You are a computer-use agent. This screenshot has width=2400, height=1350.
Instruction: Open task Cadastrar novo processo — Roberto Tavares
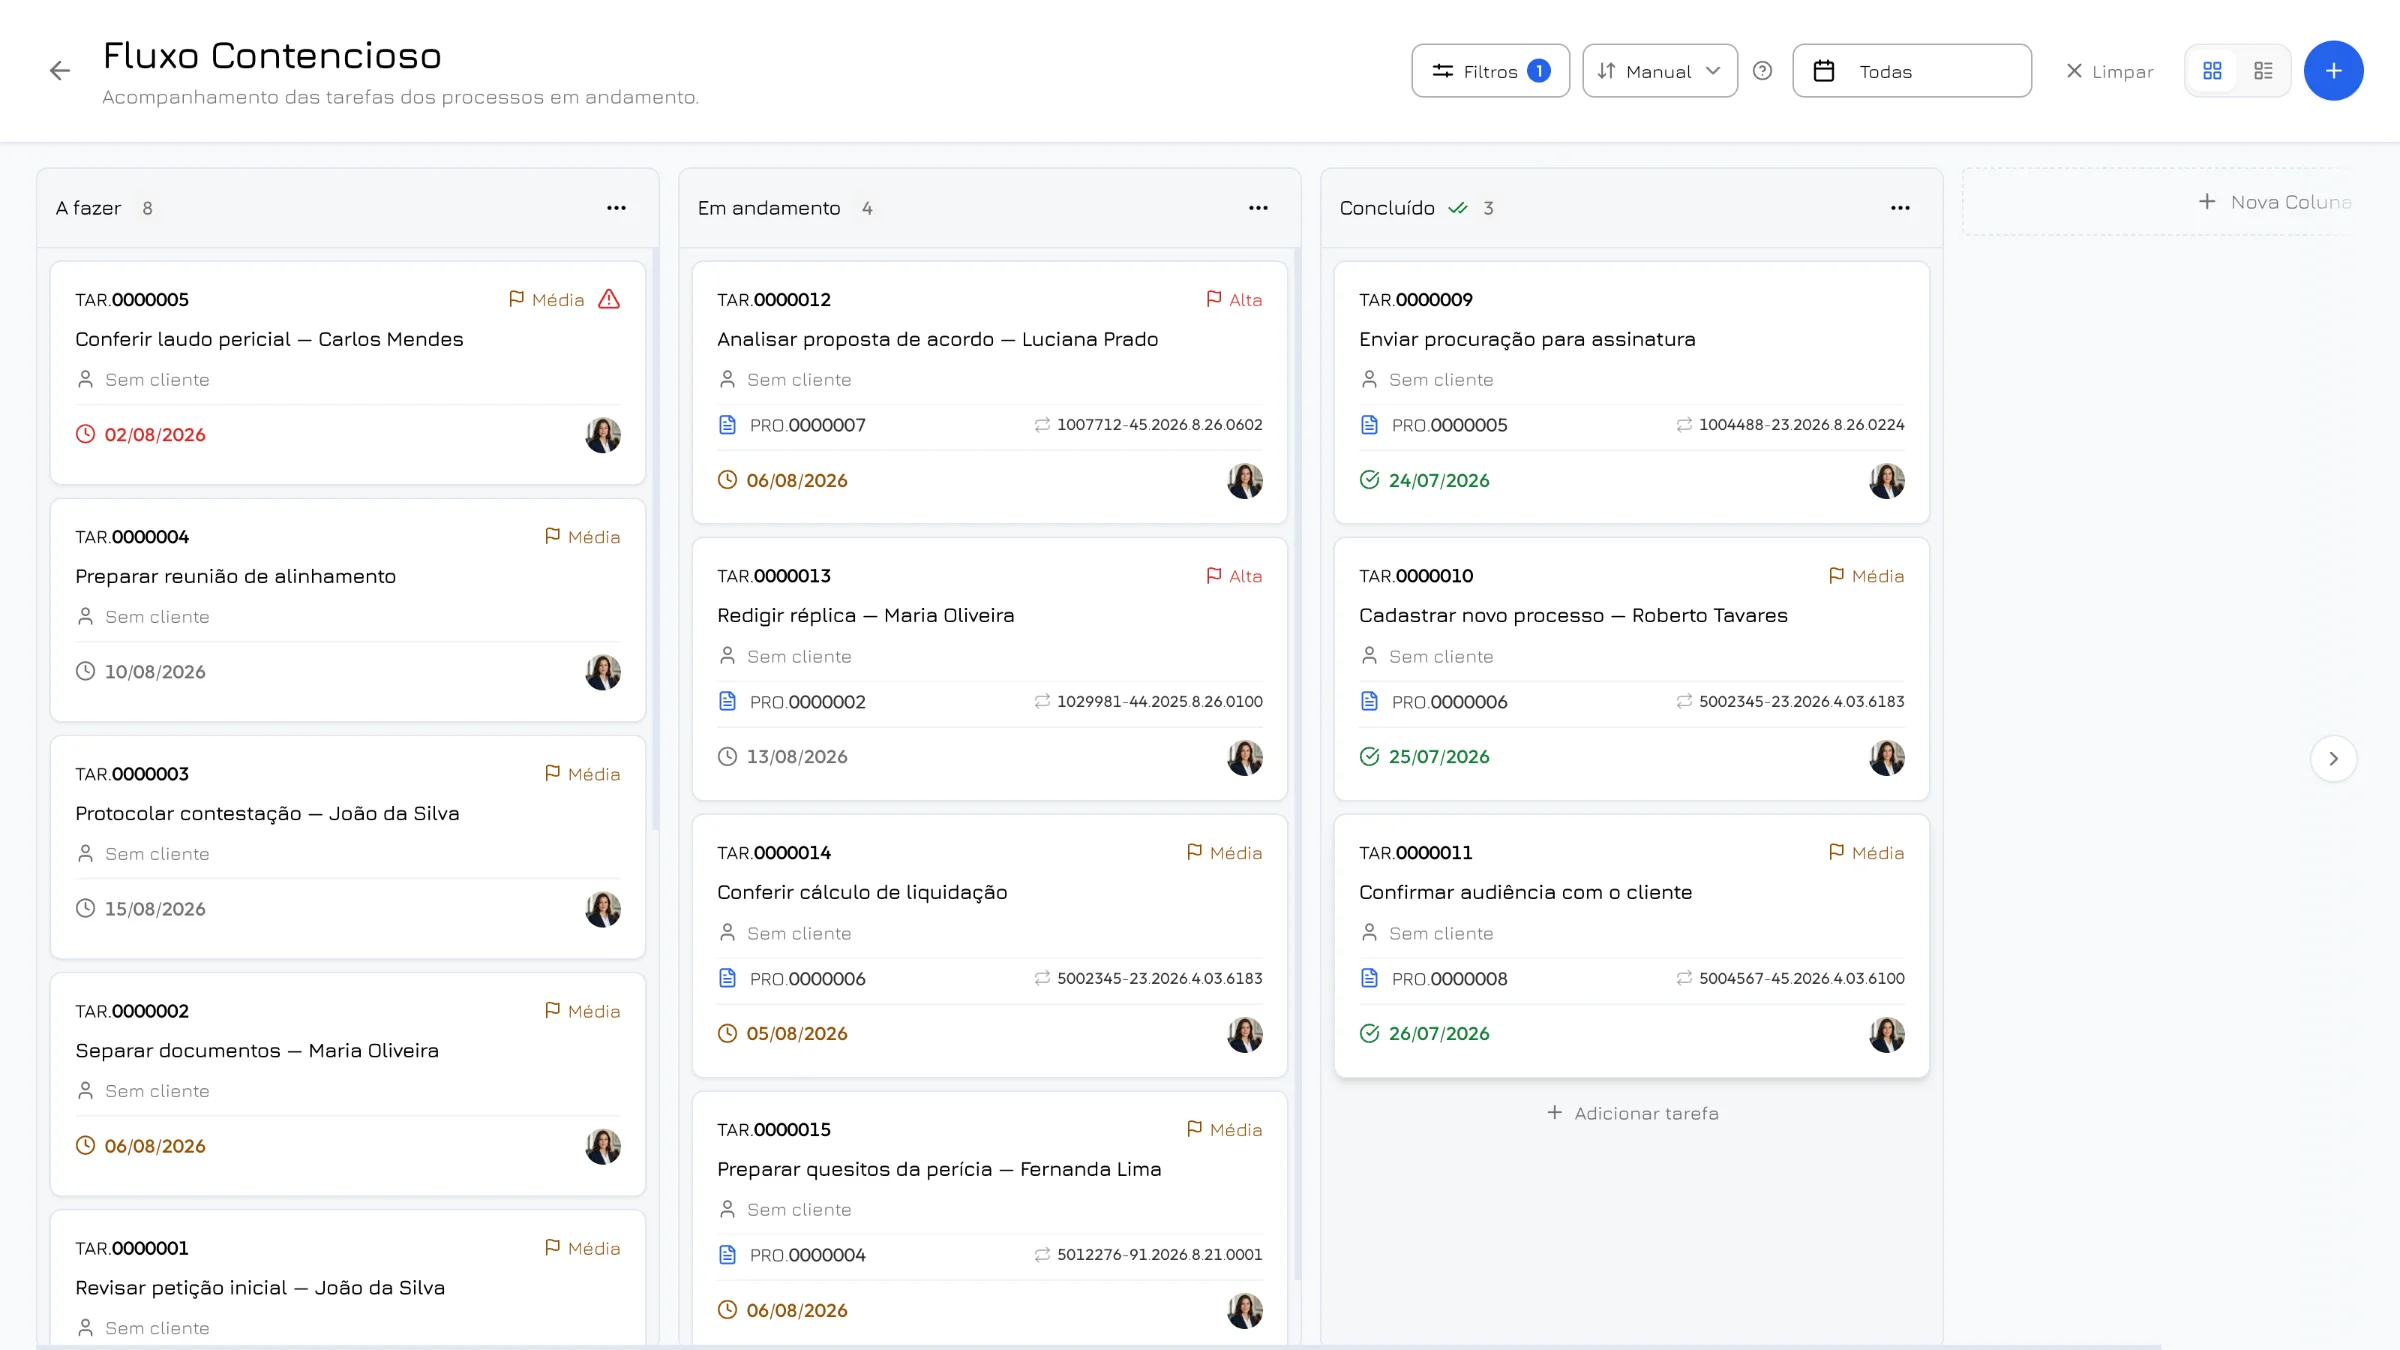[x=1573, y=615]
